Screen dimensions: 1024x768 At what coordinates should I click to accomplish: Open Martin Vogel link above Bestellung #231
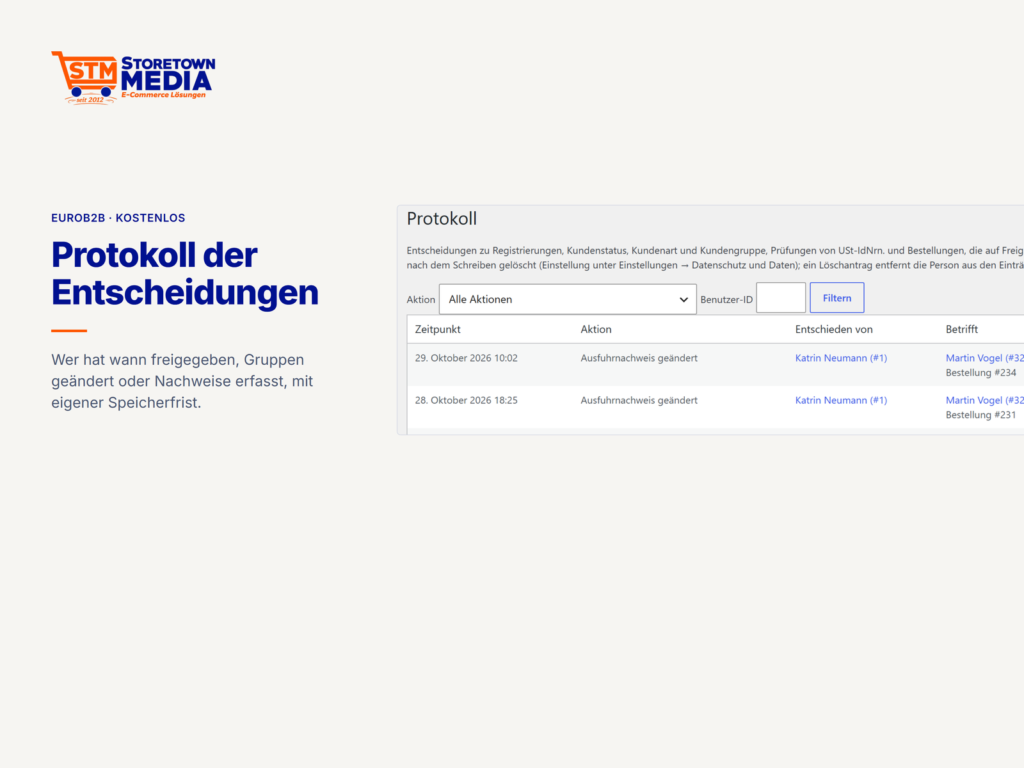coord(984,400)
